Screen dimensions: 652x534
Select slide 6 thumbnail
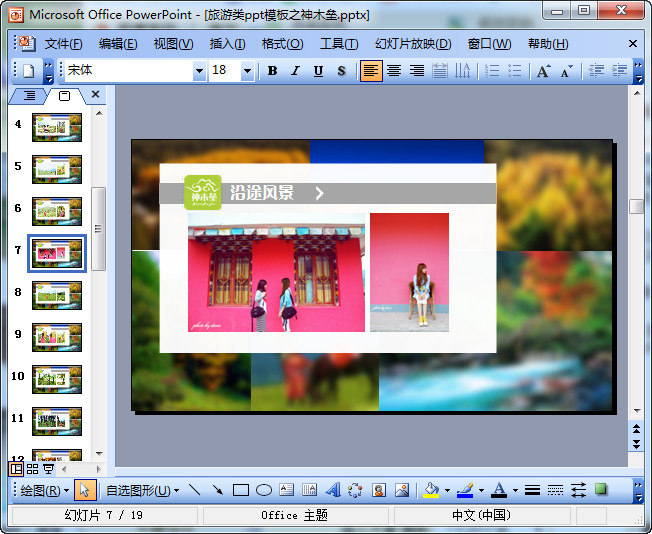[x=57, y=211]
